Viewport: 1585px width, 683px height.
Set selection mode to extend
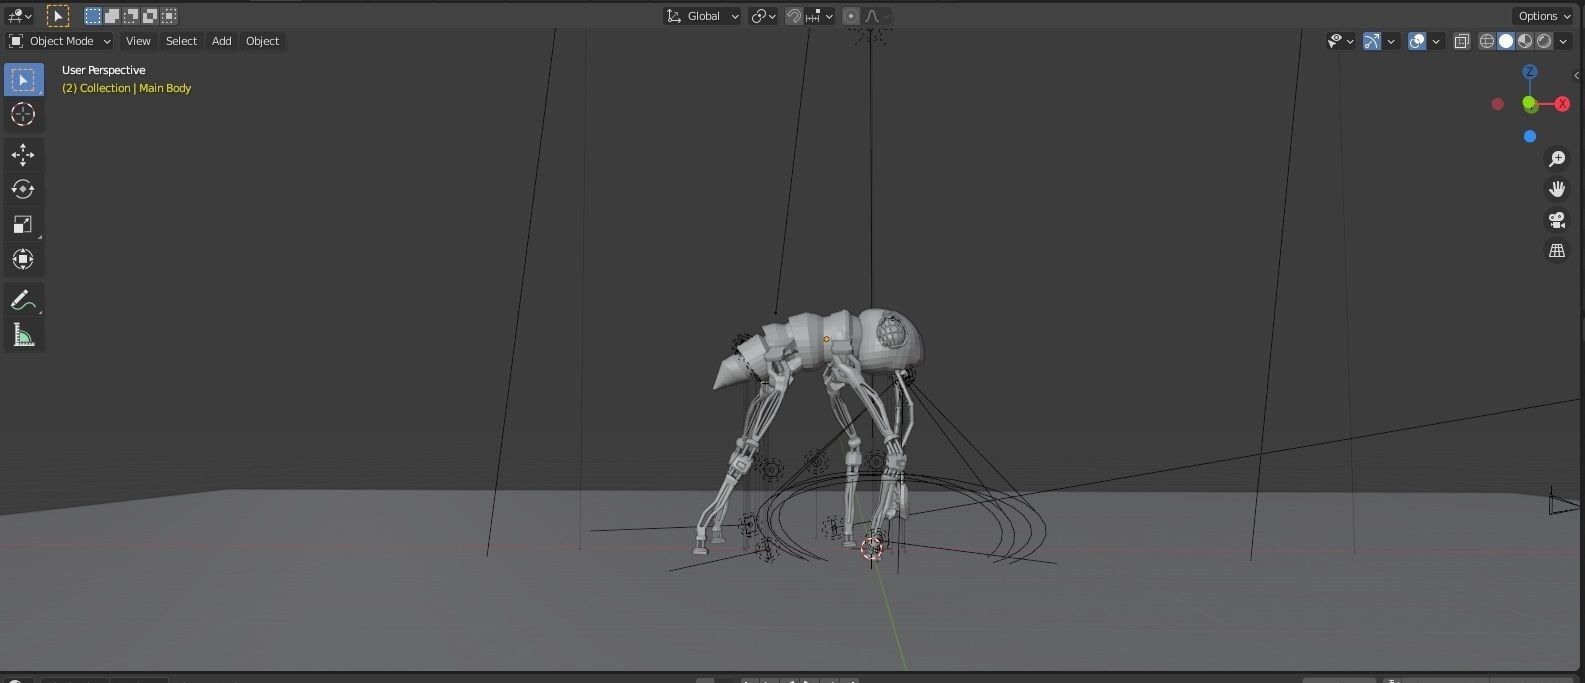coord(112,16)
